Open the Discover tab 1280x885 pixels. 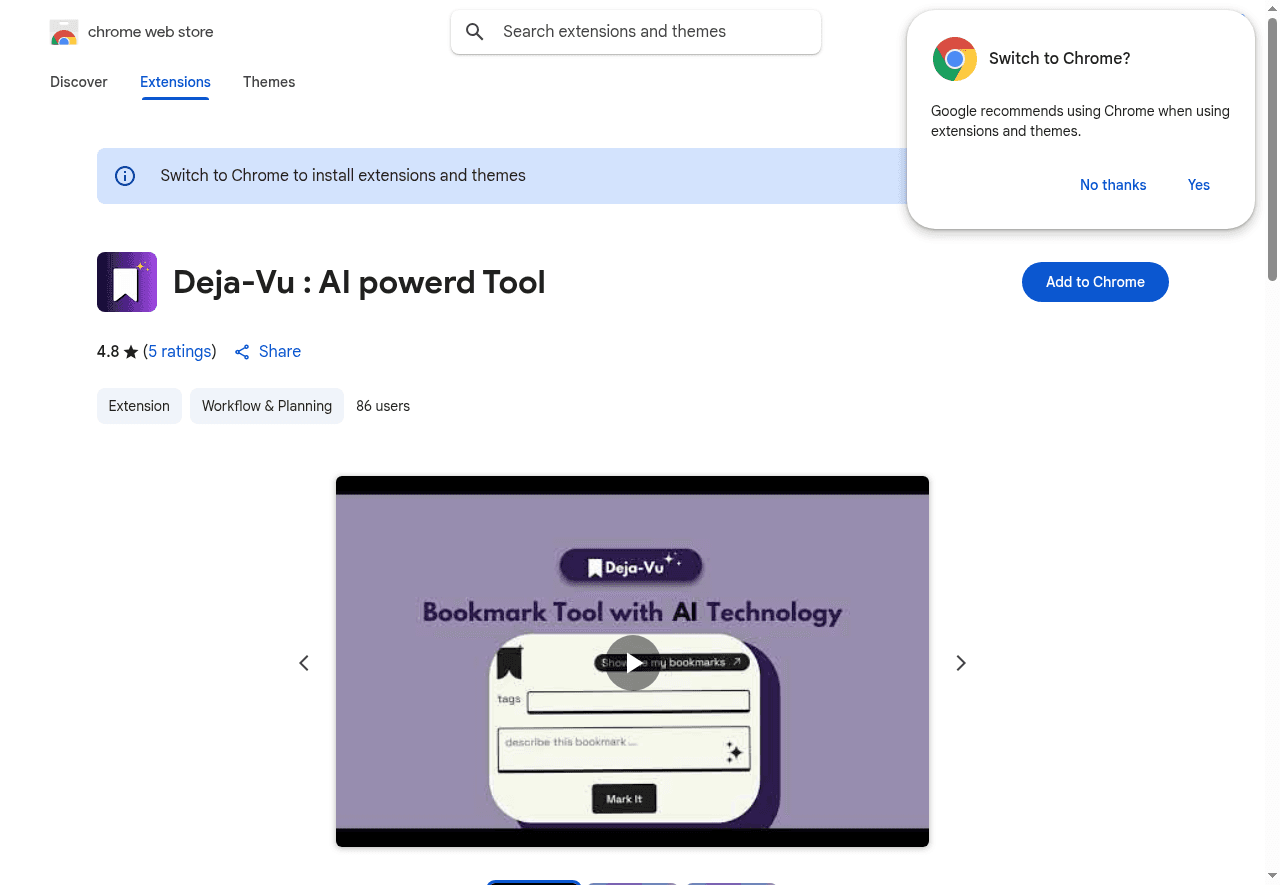tap(79, 82)
